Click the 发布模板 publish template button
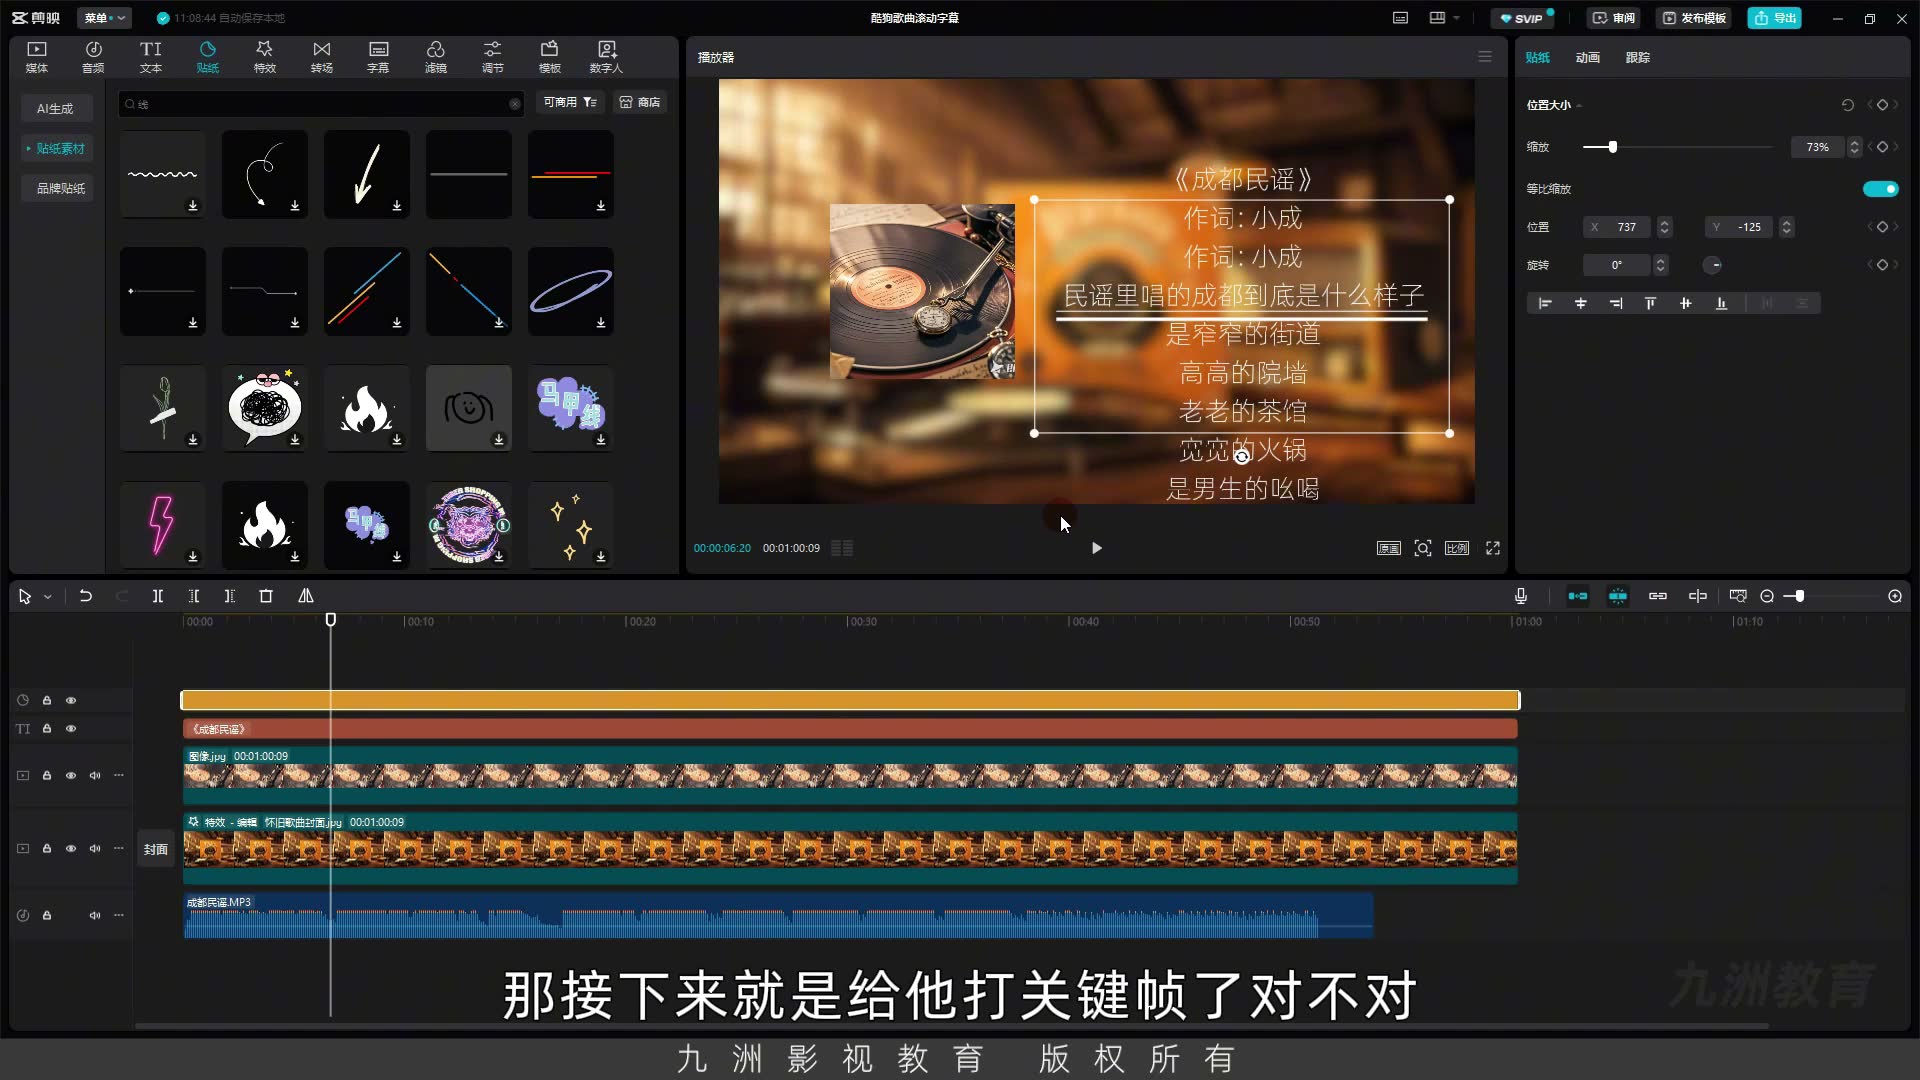 tap(1694, 18)
